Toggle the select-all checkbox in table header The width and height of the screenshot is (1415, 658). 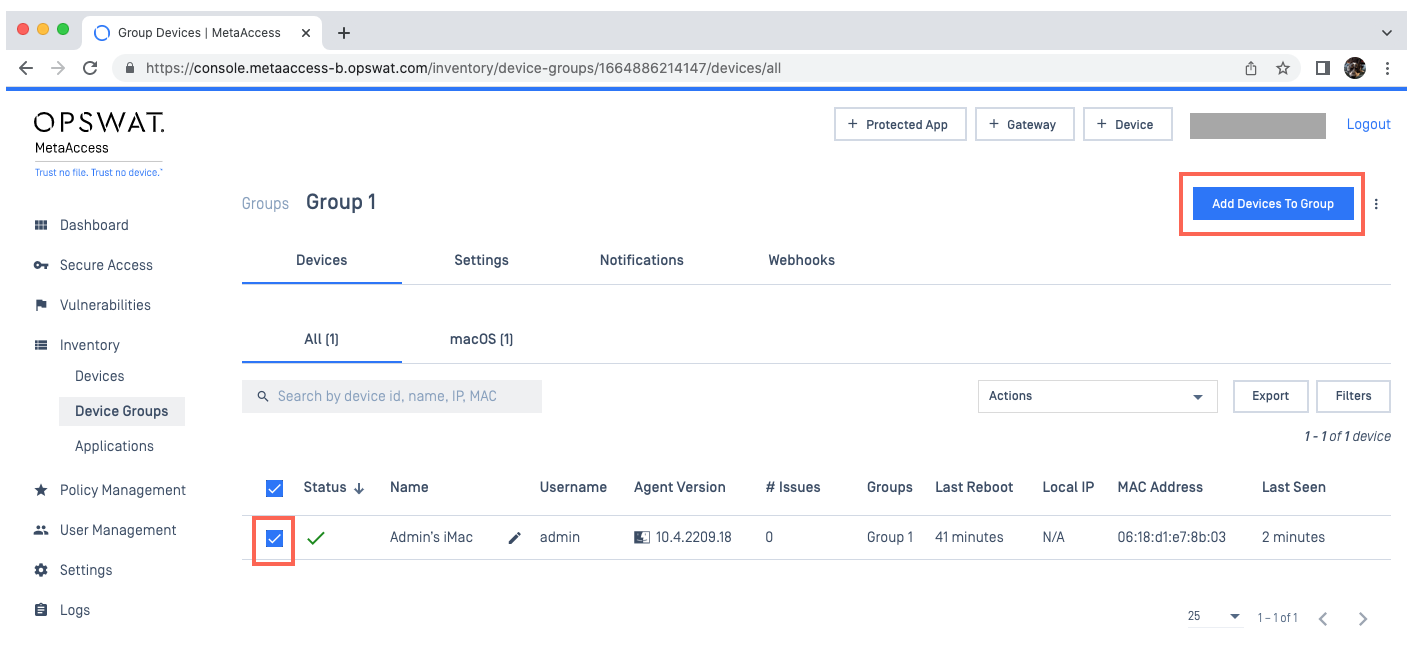click(274, 488)
